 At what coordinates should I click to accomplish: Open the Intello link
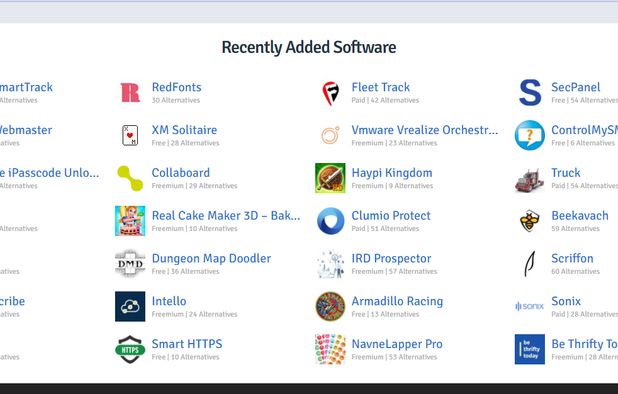pyautogui.click(x=169, y=301)
